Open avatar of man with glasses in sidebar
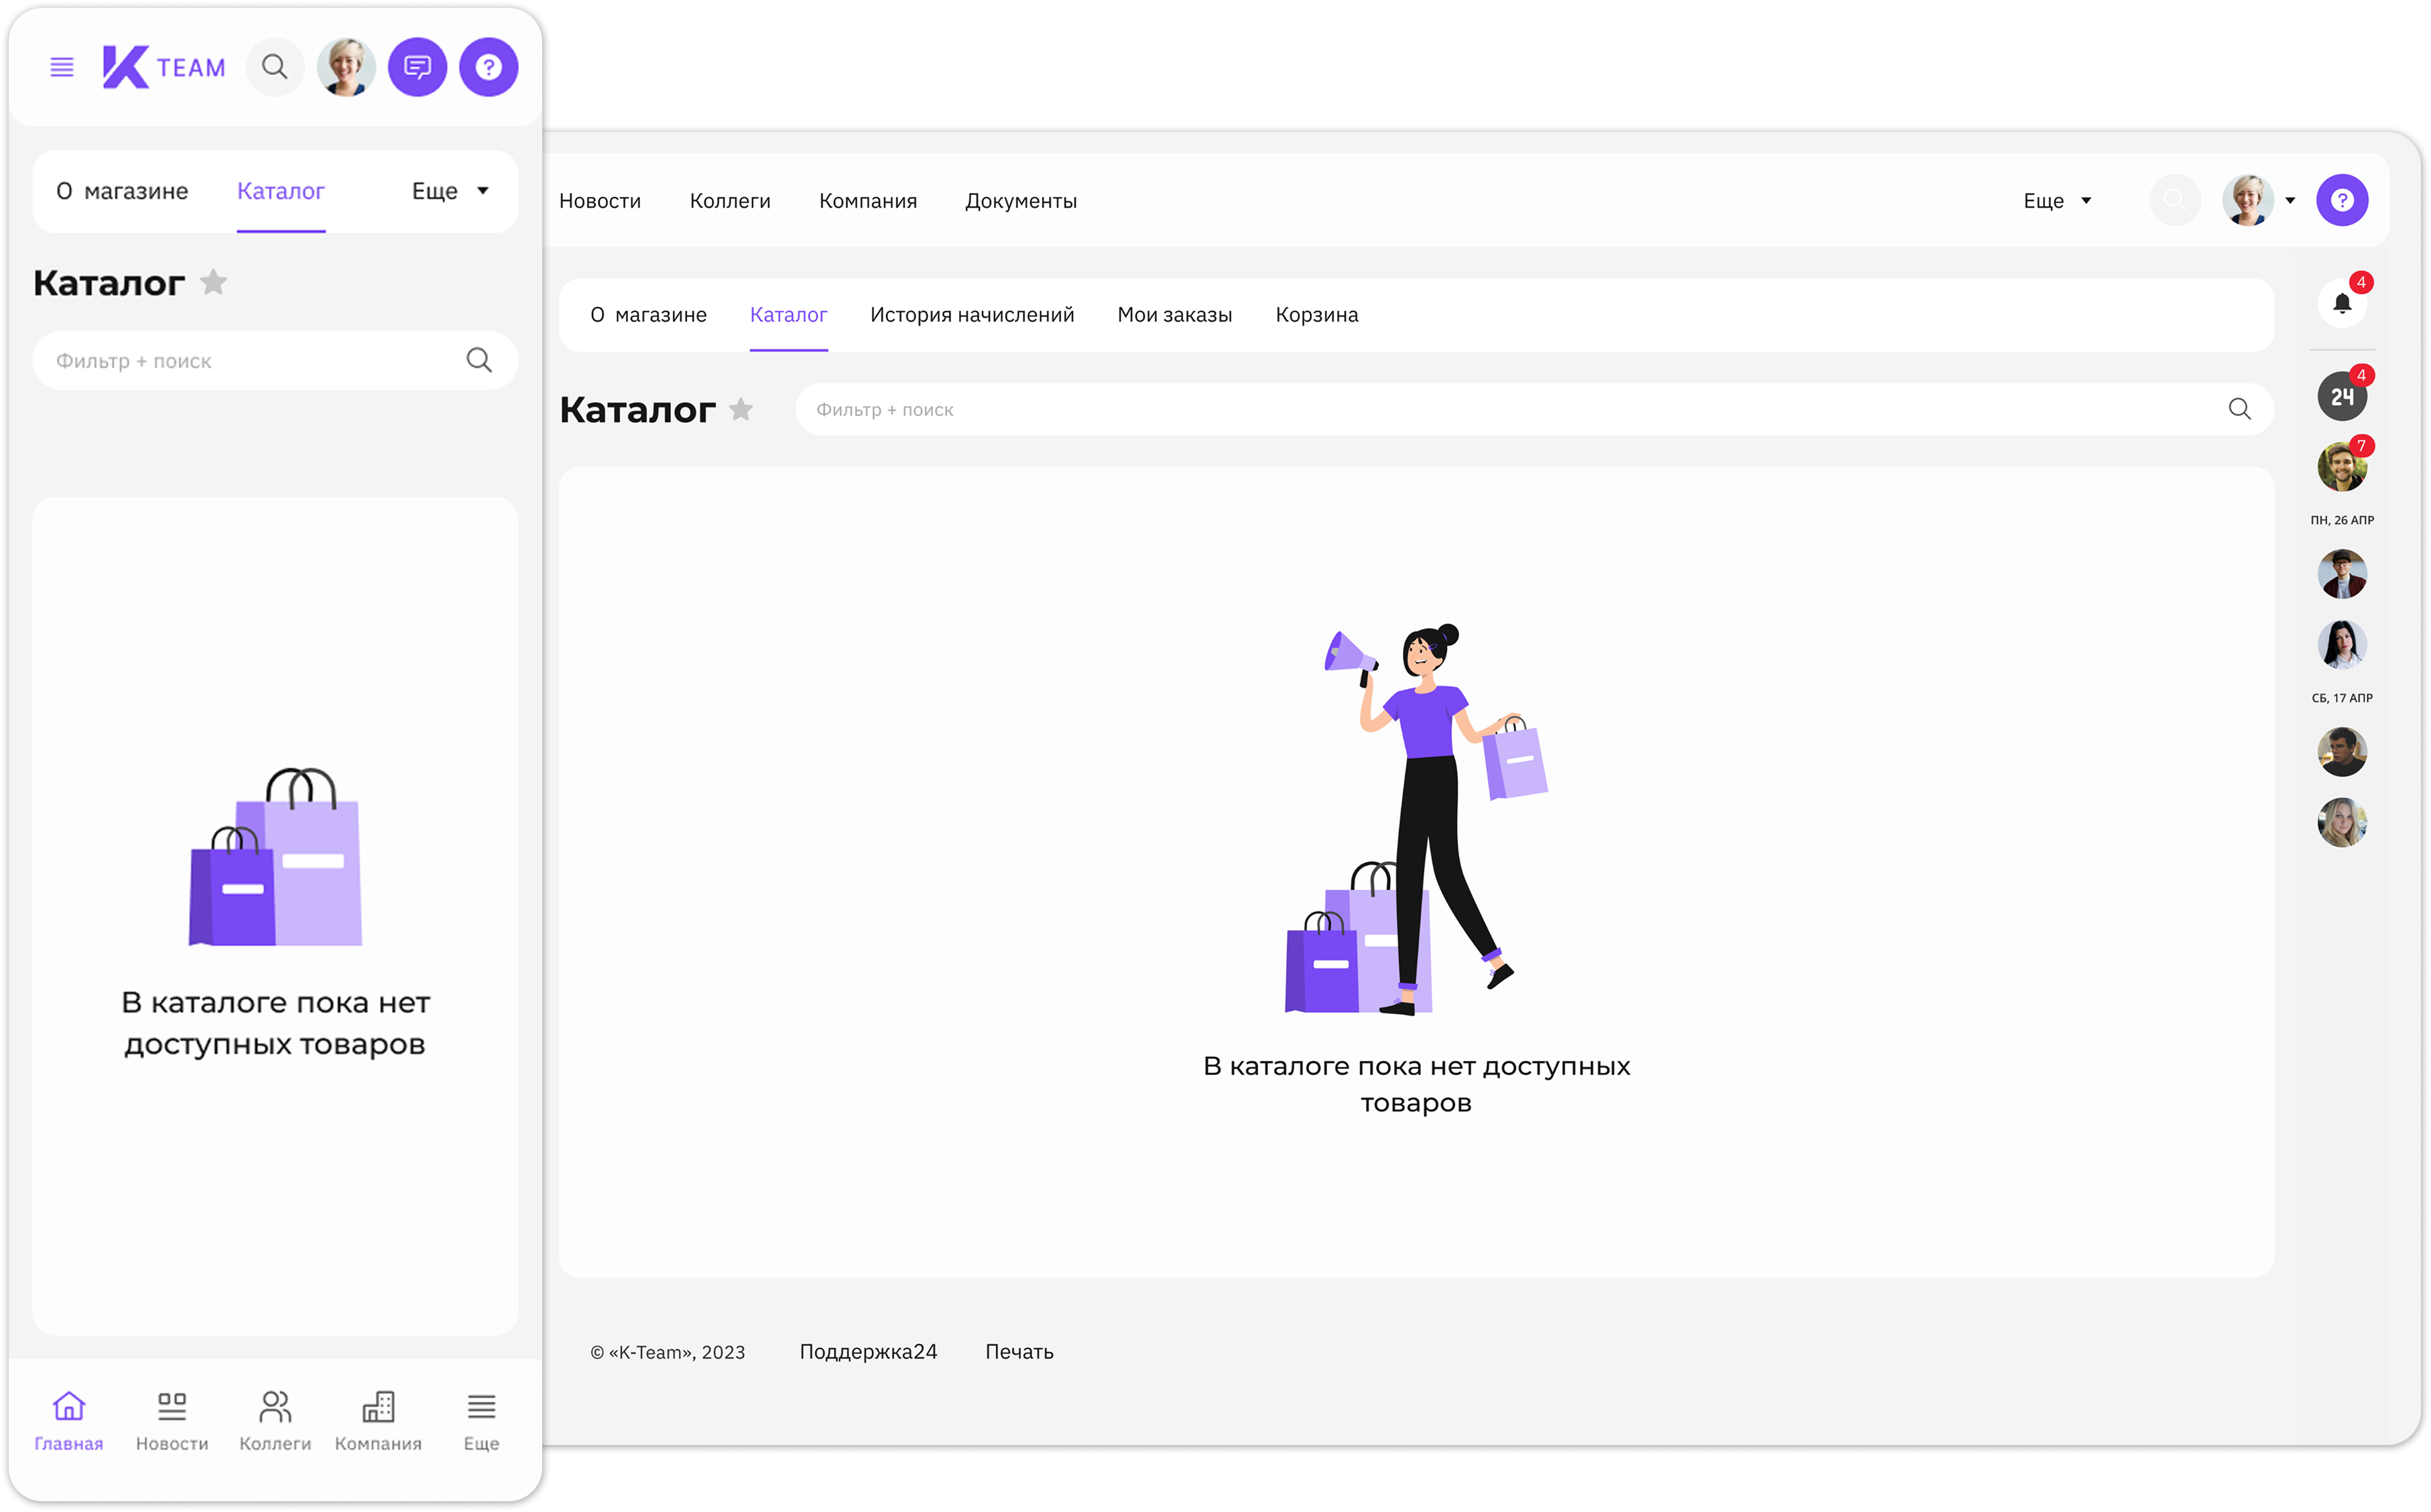The height and width of the screenshot is (1512, 2431). (x=2342, y=574)
